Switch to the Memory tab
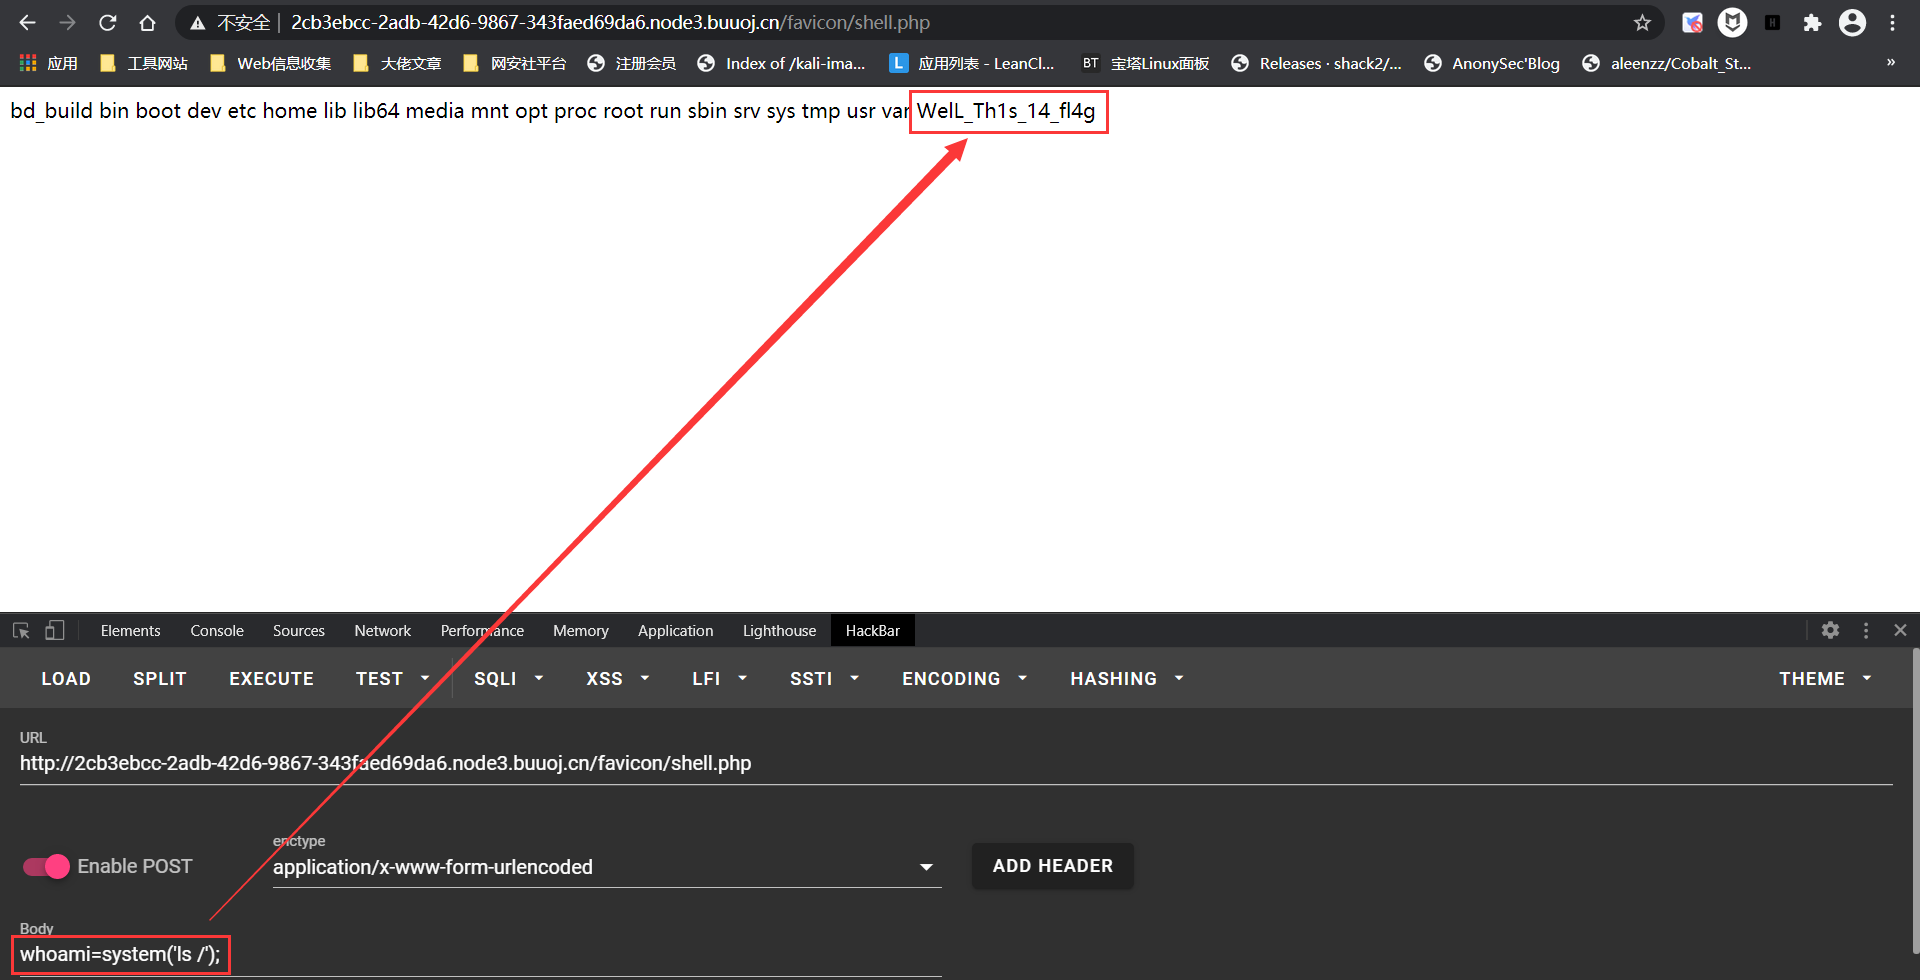Viewport: 1920px width, 980px height. click(x=581, y=630)
